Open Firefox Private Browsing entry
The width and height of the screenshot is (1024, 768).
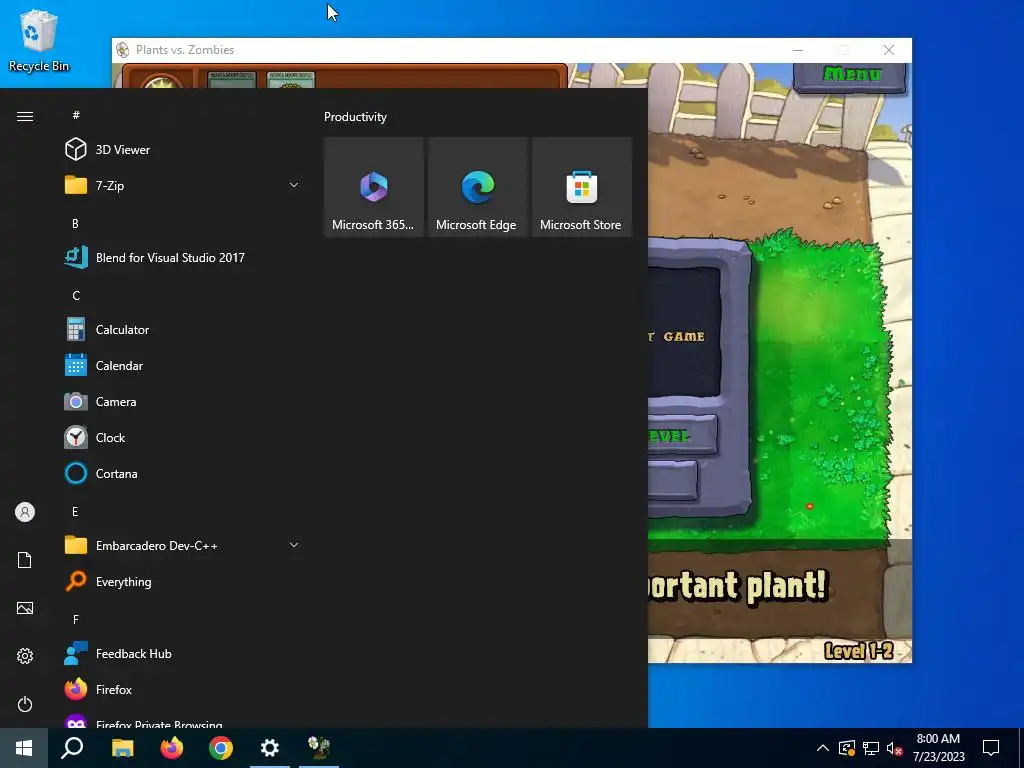(x=182, y=720)
